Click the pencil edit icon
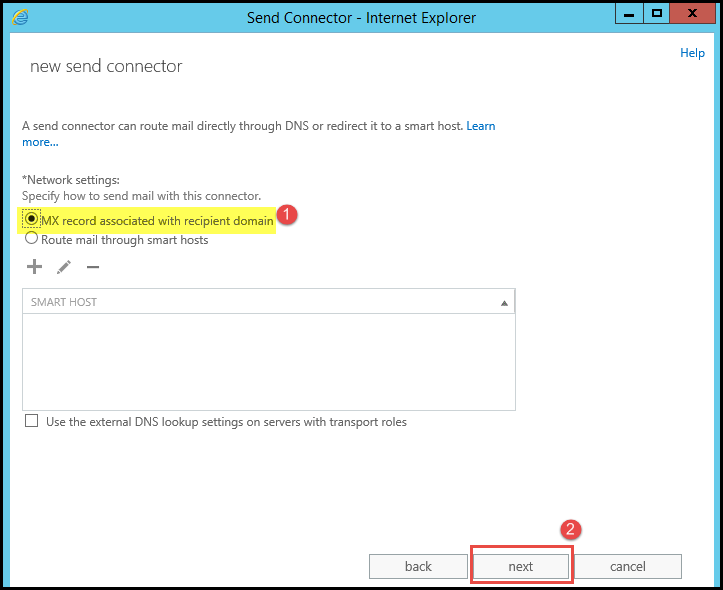This screenshot has height=590, width=723. (x=64, y=267)
